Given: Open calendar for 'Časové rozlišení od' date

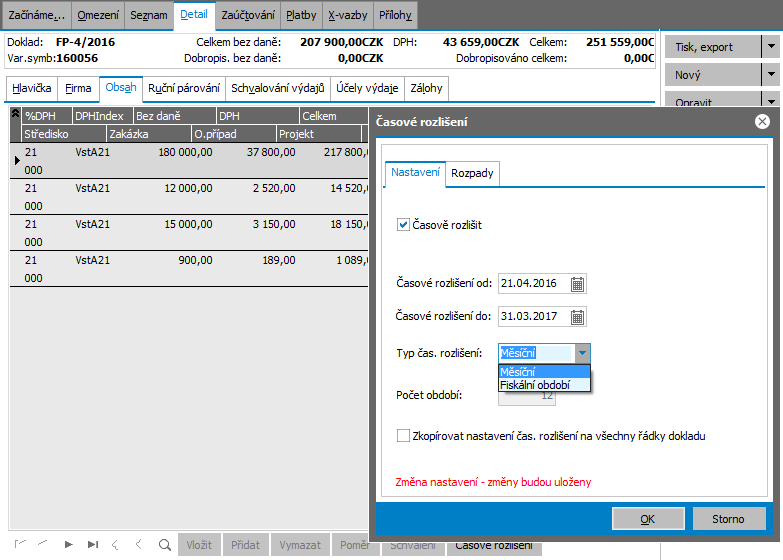Looking at the screenshot, I should point(577,284).
